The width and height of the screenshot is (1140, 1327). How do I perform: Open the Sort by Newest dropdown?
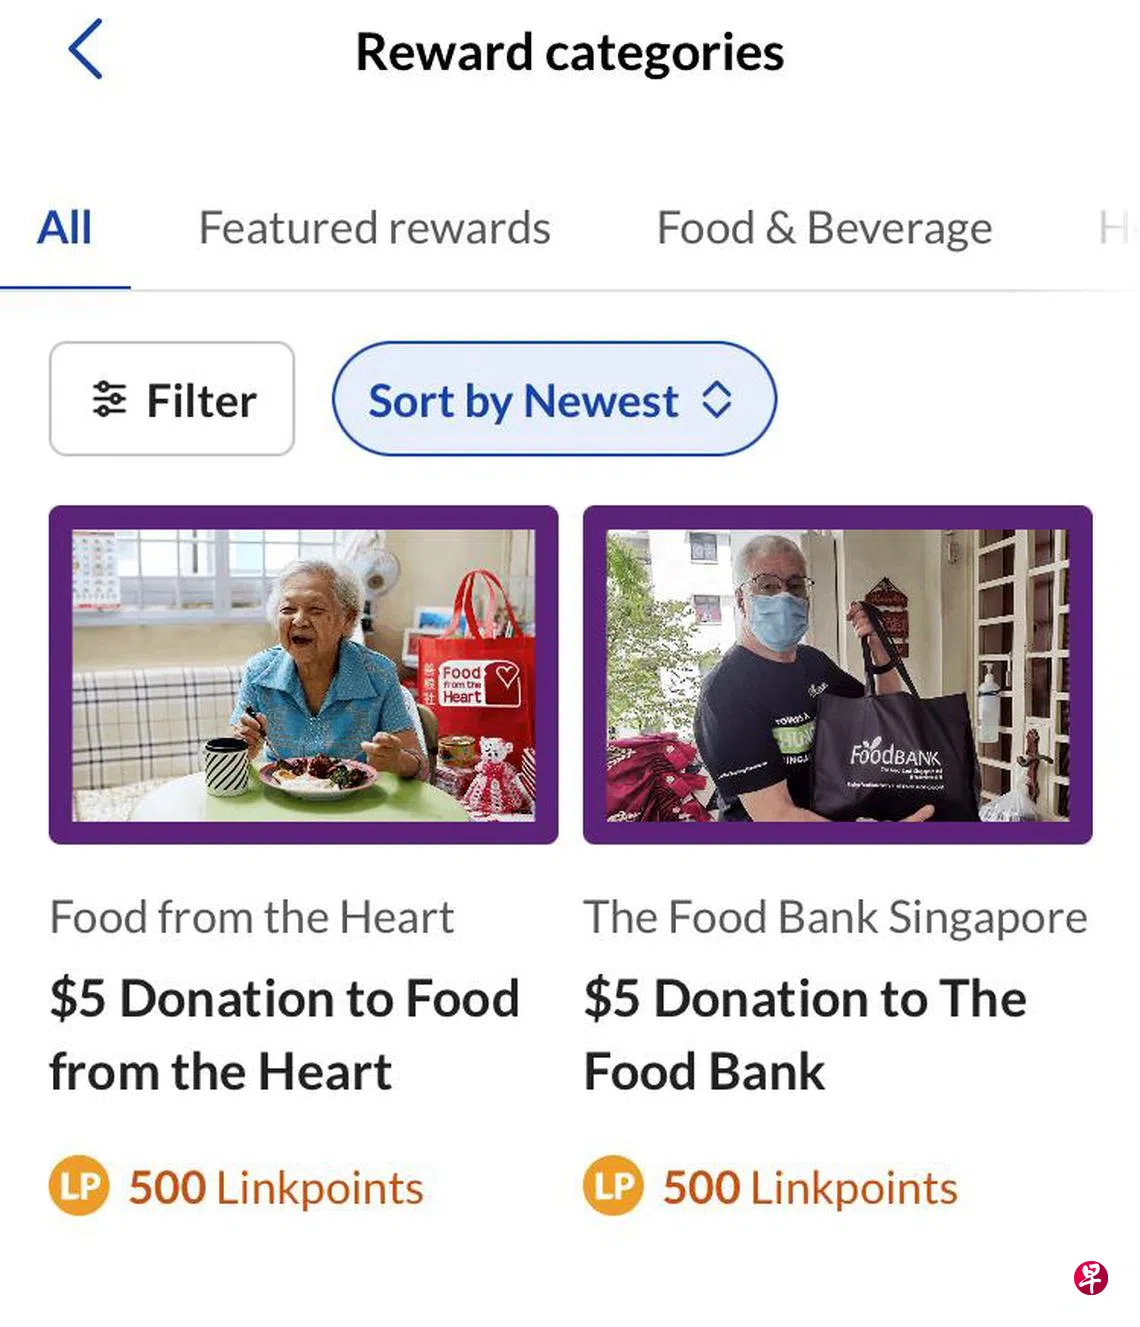(x=553, y=400)
